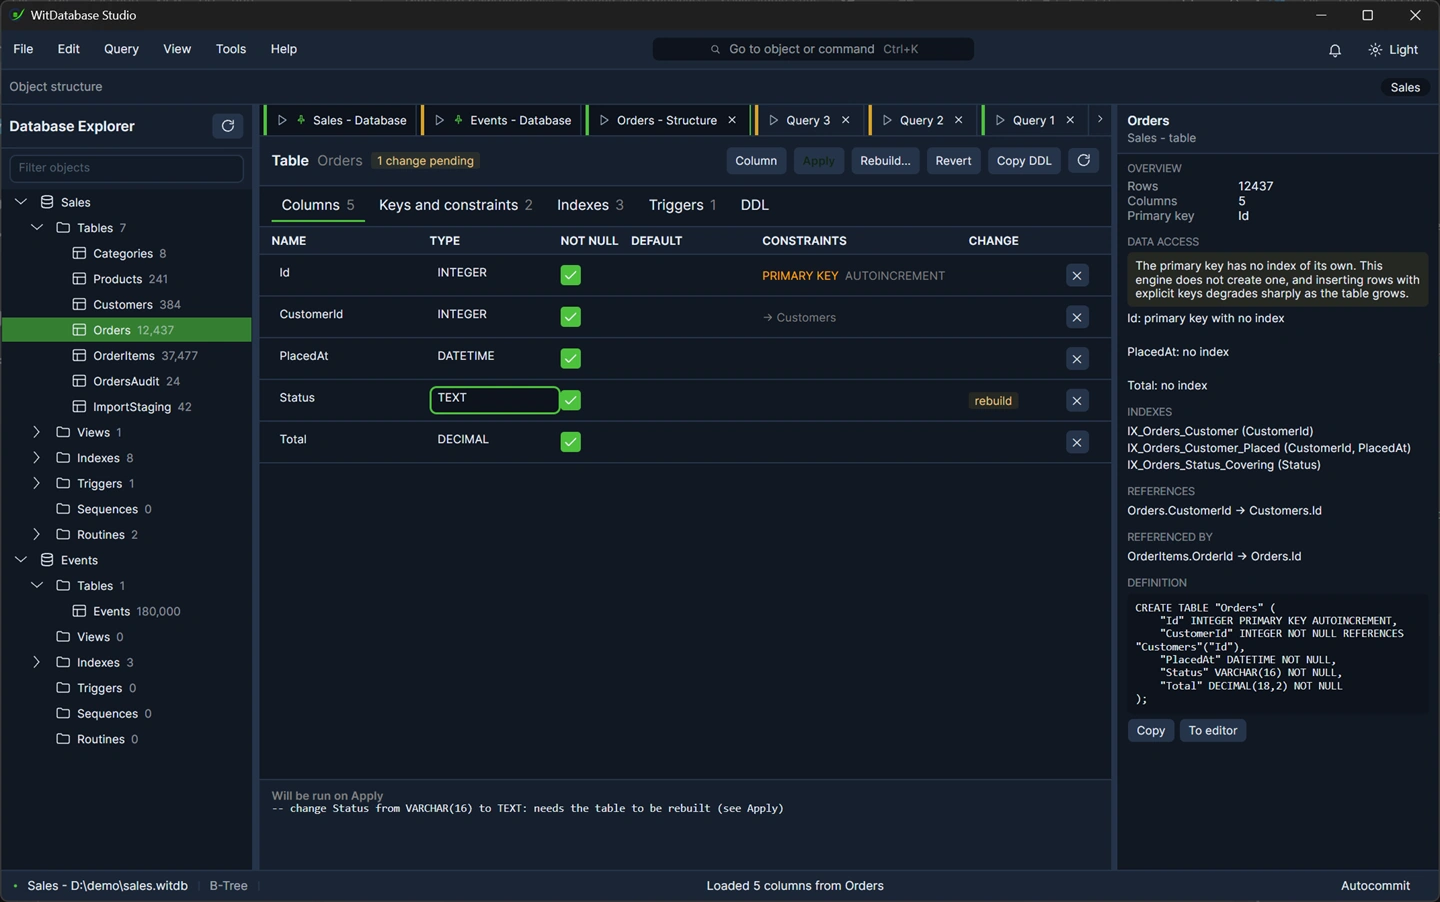Click the Customers table icon
Image resolution: width=1440 pixels, height=902 pixels.
79,304
